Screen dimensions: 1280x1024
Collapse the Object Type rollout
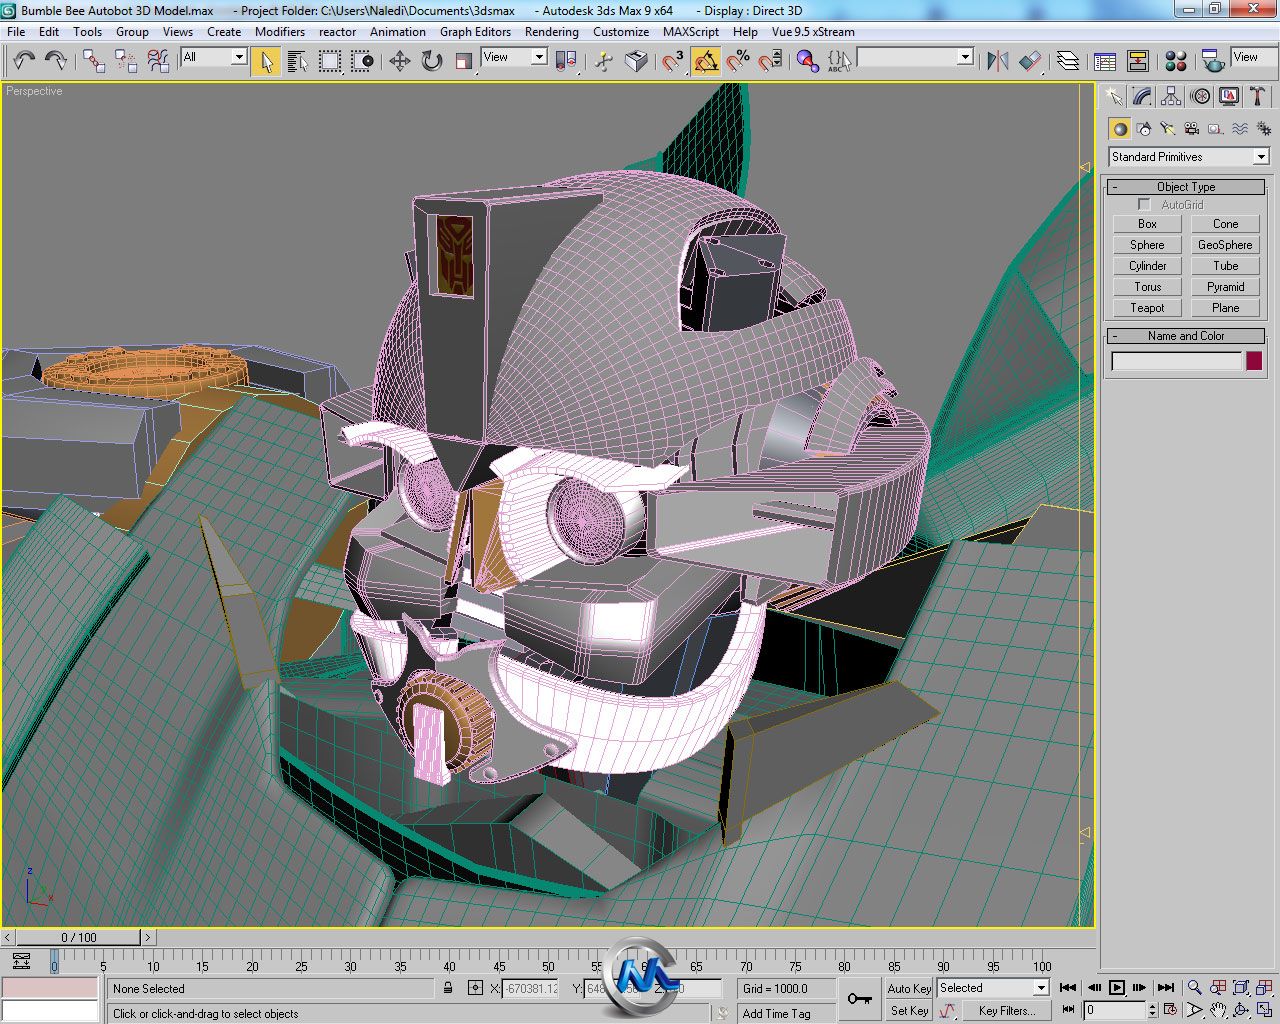point(1186,187)
